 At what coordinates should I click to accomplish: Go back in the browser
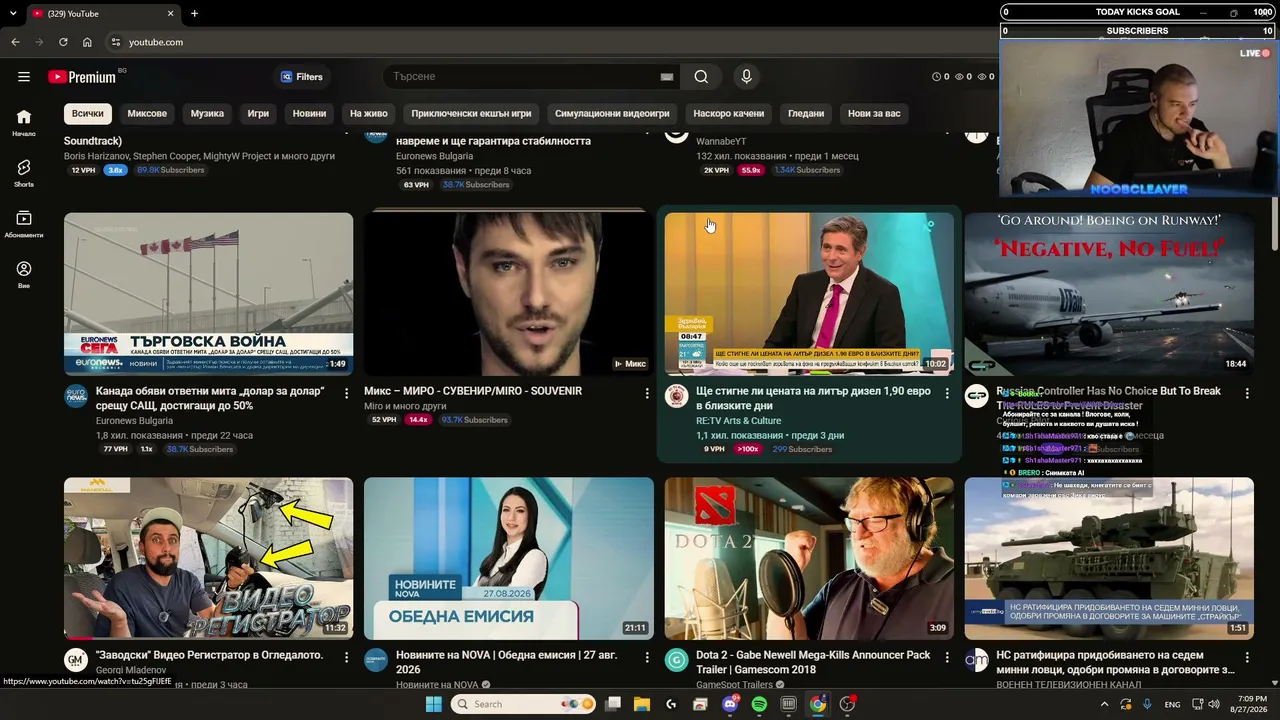15,42
